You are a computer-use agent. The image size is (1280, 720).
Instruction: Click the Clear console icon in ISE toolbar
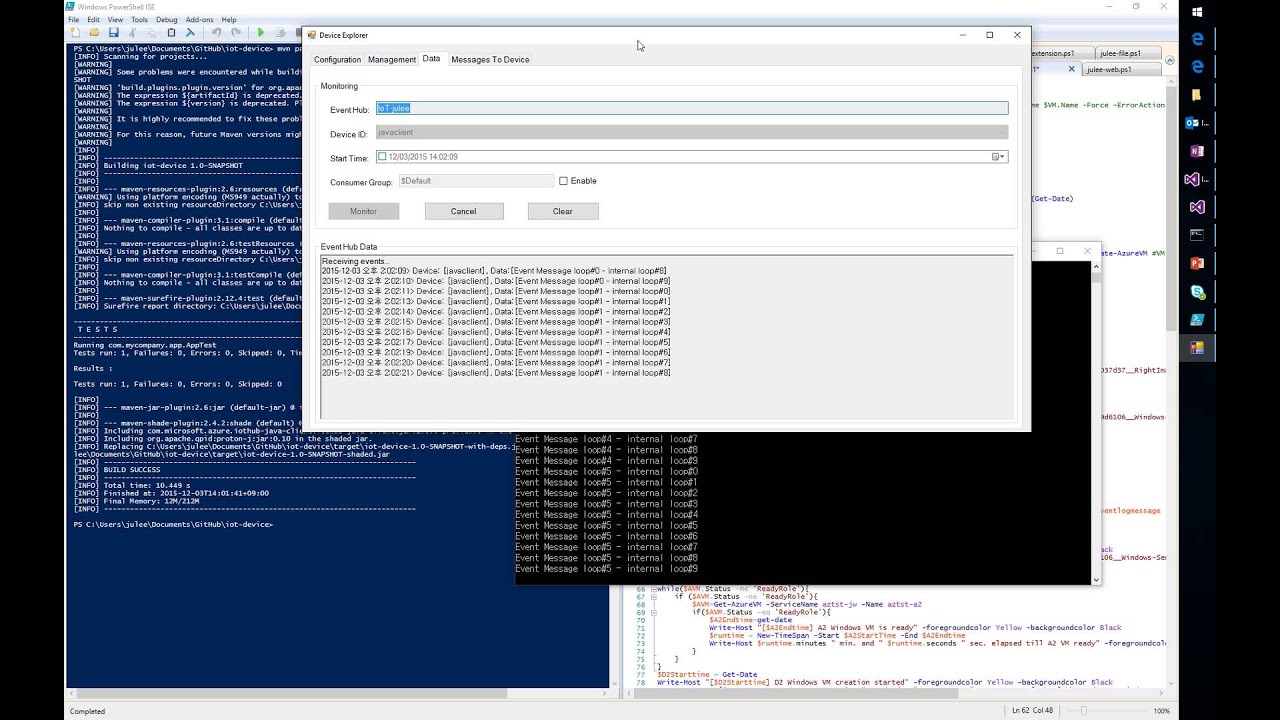coord(191,33)
